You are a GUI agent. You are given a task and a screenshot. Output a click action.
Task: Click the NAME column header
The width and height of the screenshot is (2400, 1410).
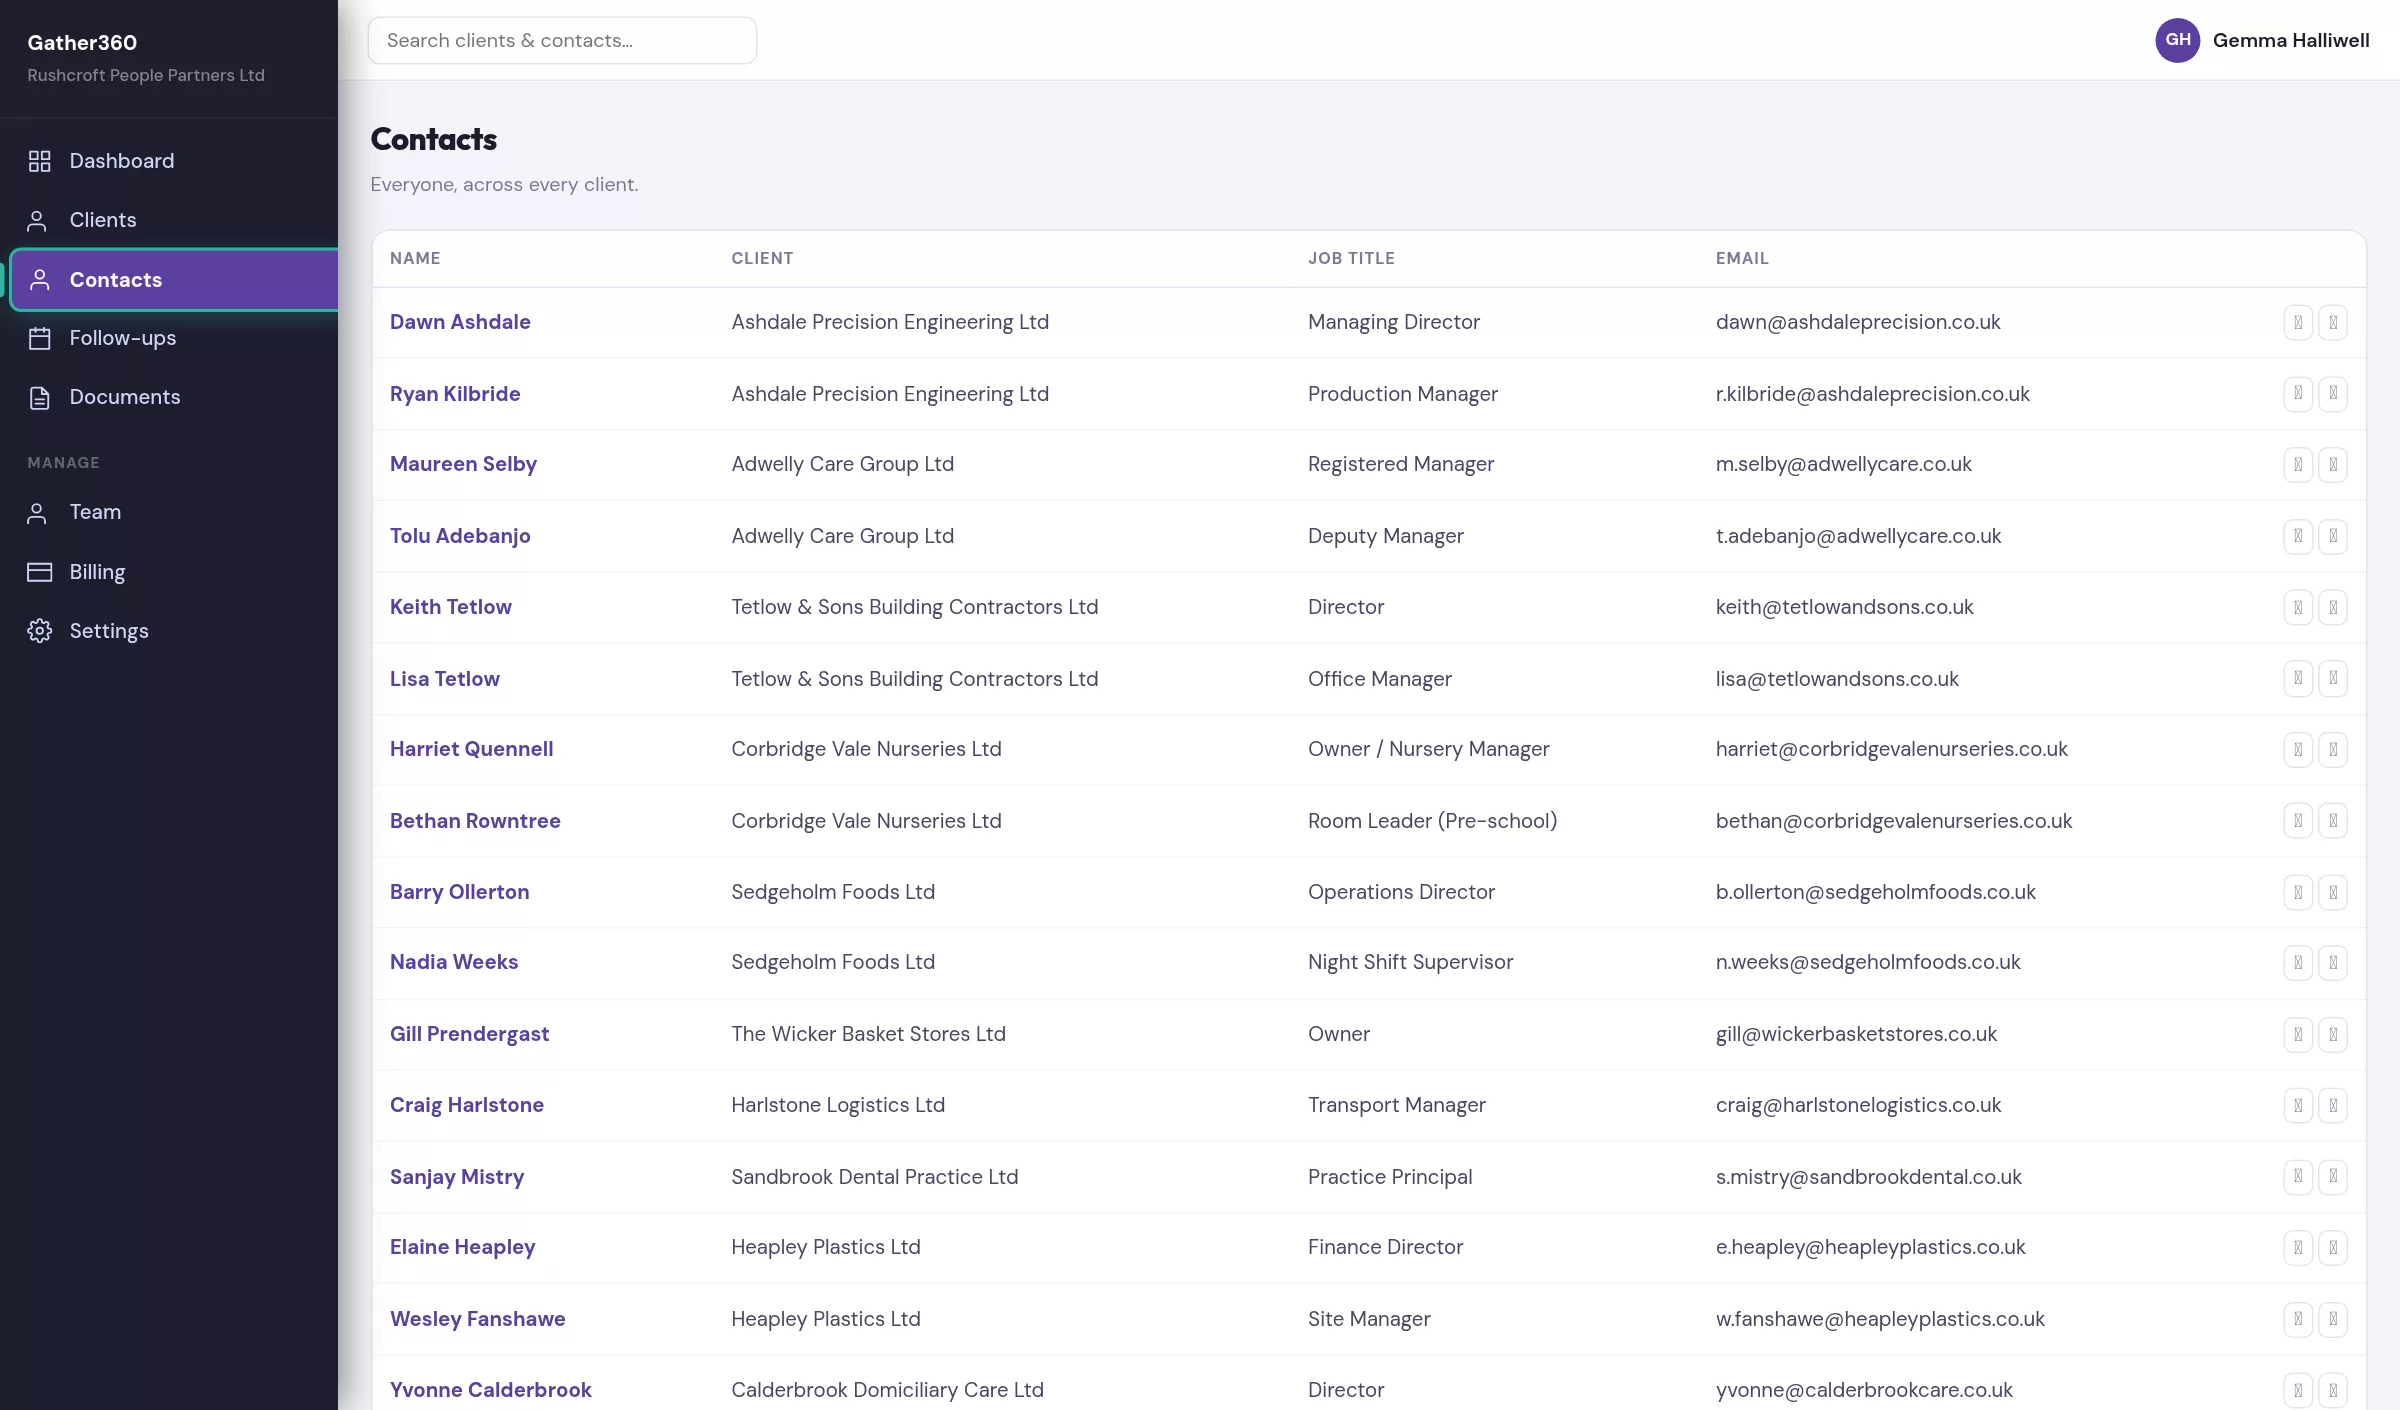[415, 258]
